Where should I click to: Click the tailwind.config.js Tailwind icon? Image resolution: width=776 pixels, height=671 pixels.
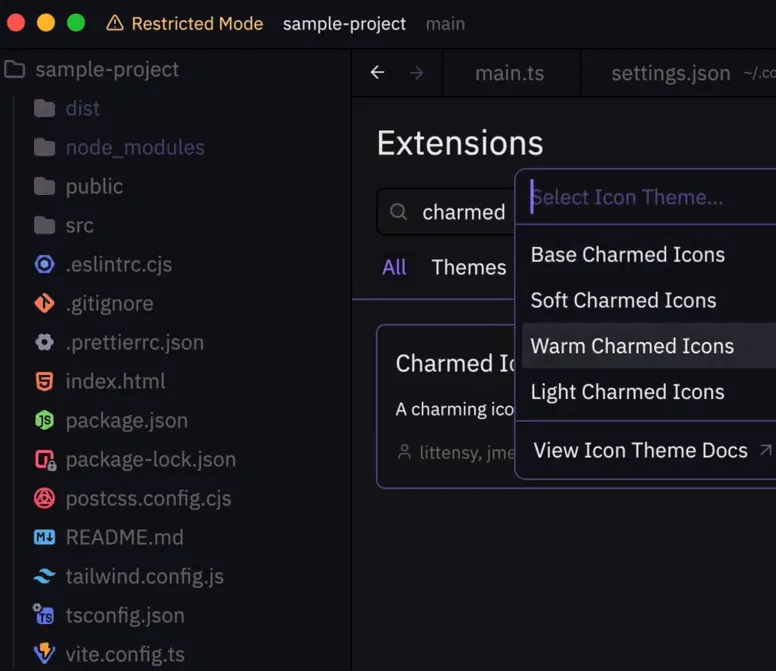pyautogui.click(x=45, y=576)
